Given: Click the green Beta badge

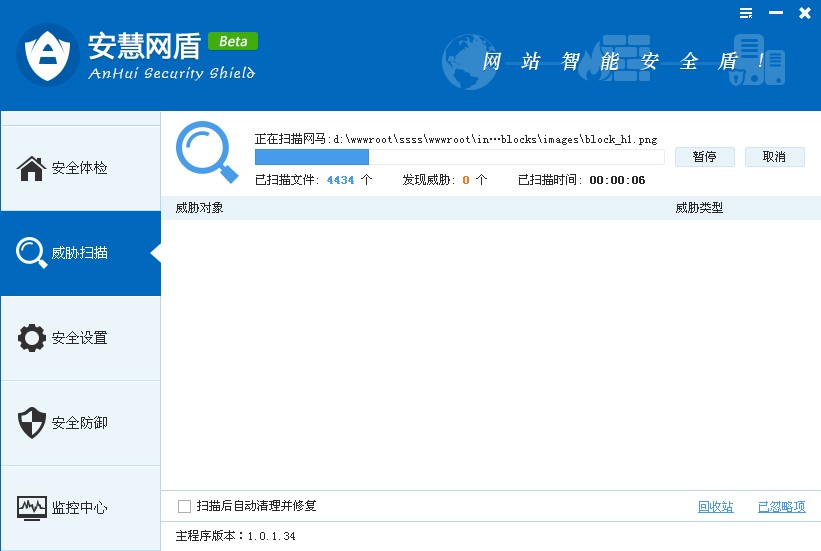Looking at the screenshot, I should point(233,41).
